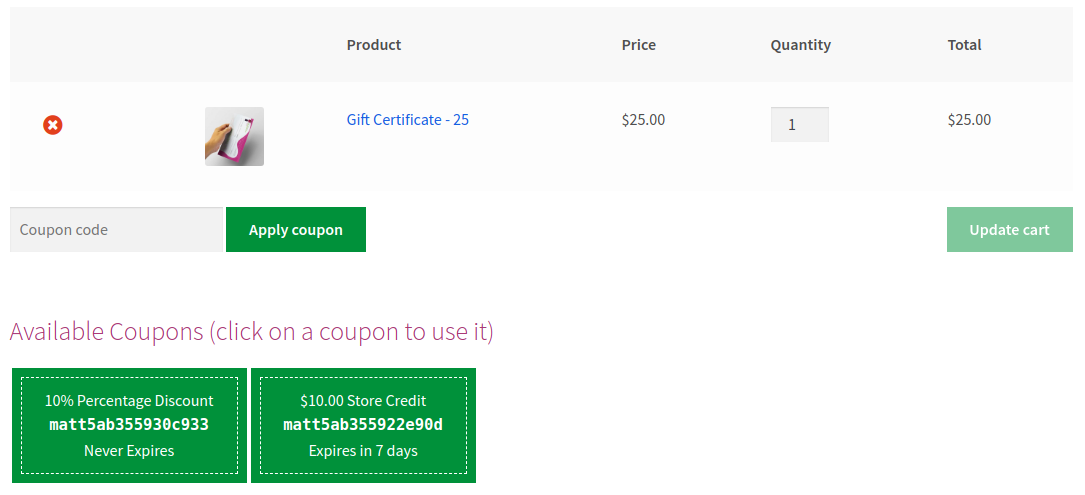Click the Price column header
Screen dimensions: 1085x495
(639, 45)
